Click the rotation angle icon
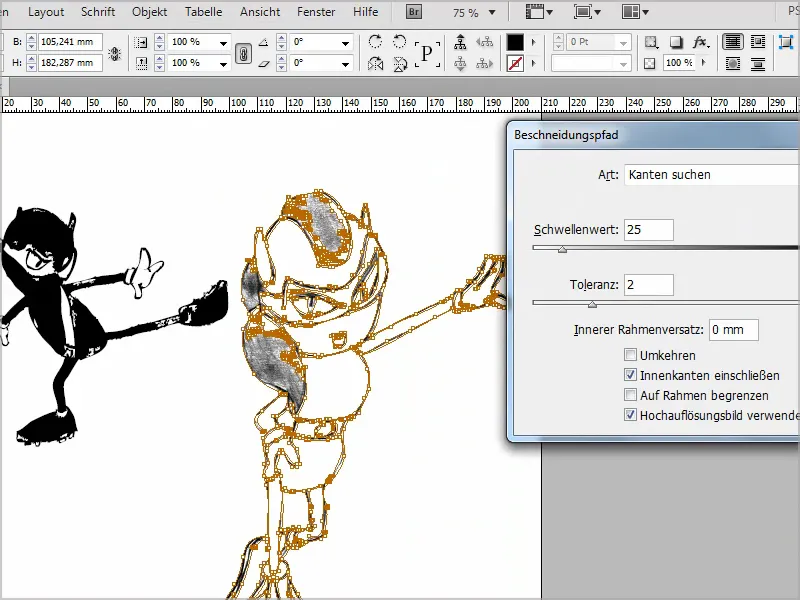Viewport: 800px width, 600px height. pos(263,42)
